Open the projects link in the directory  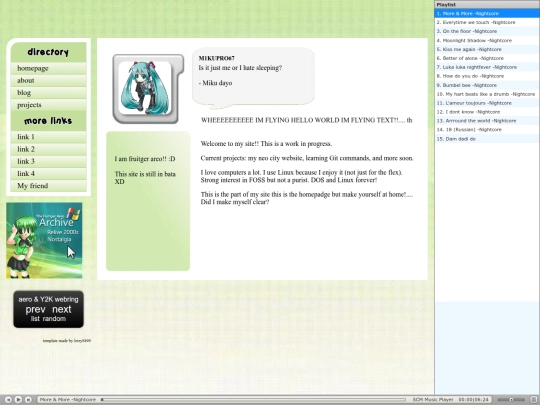tap(49, 105)
